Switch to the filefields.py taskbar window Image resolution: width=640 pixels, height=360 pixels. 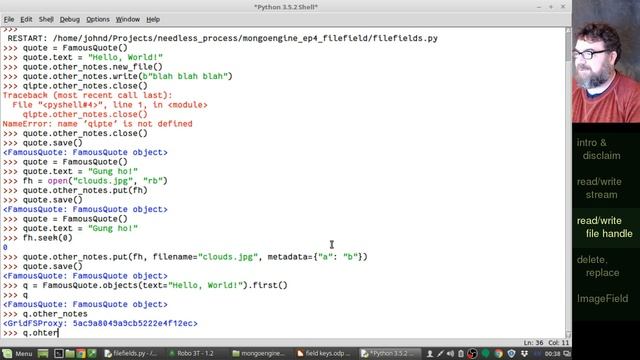131,353
